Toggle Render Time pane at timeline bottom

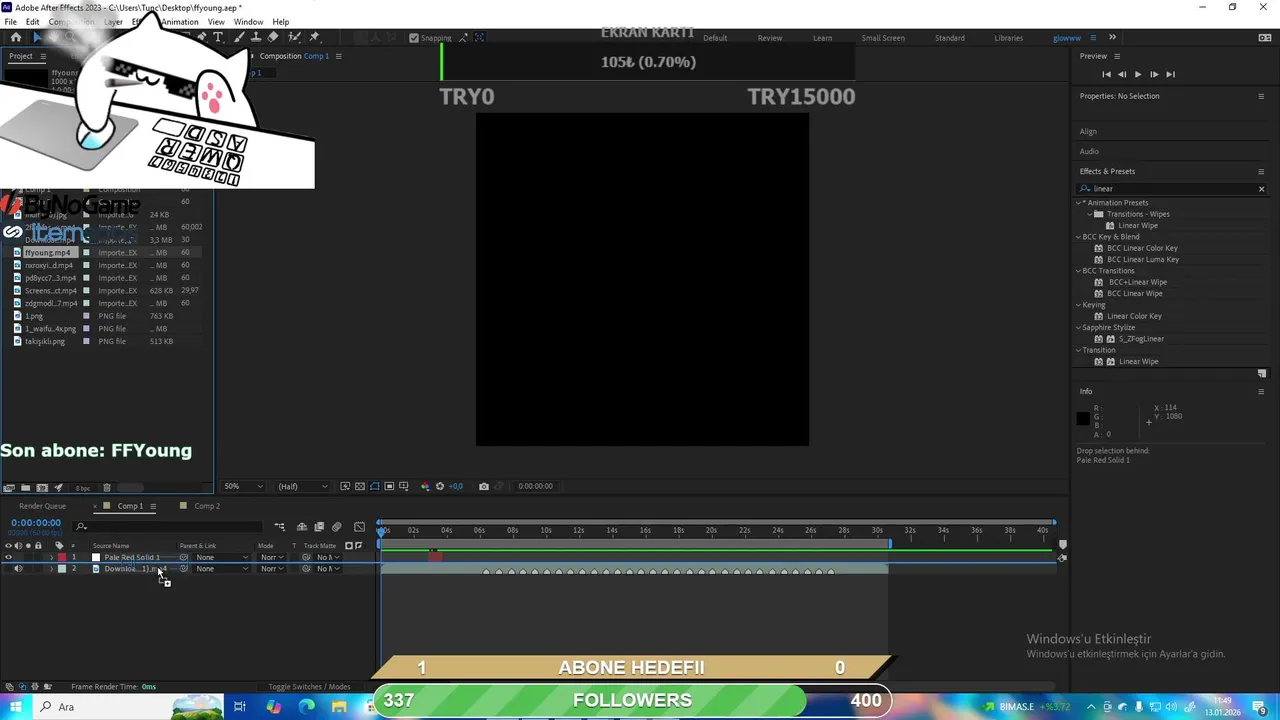coord(47,687)
